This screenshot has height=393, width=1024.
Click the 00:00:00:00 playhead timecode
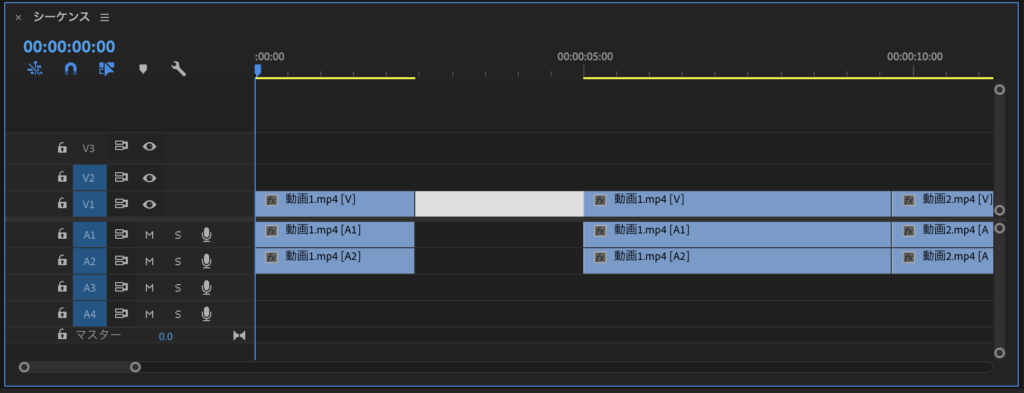click(69, 46)
